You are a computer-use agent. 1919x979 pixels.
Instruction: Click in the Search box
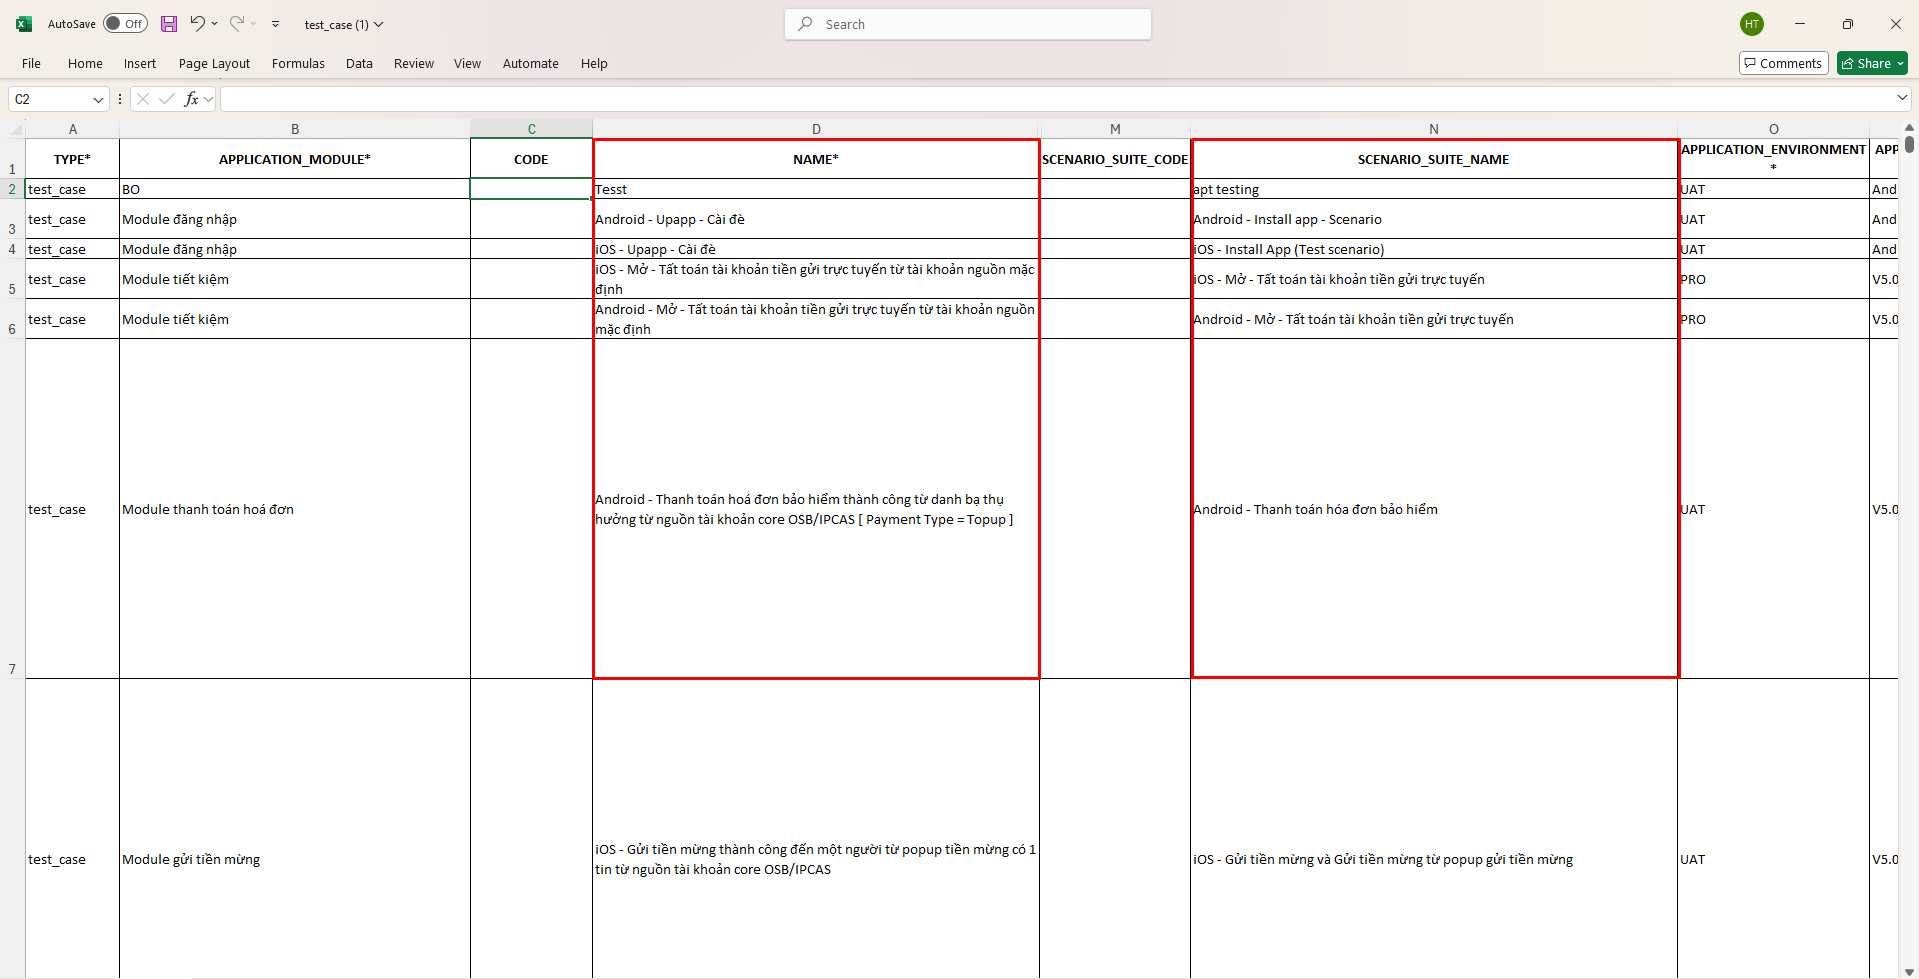[968, 24]
